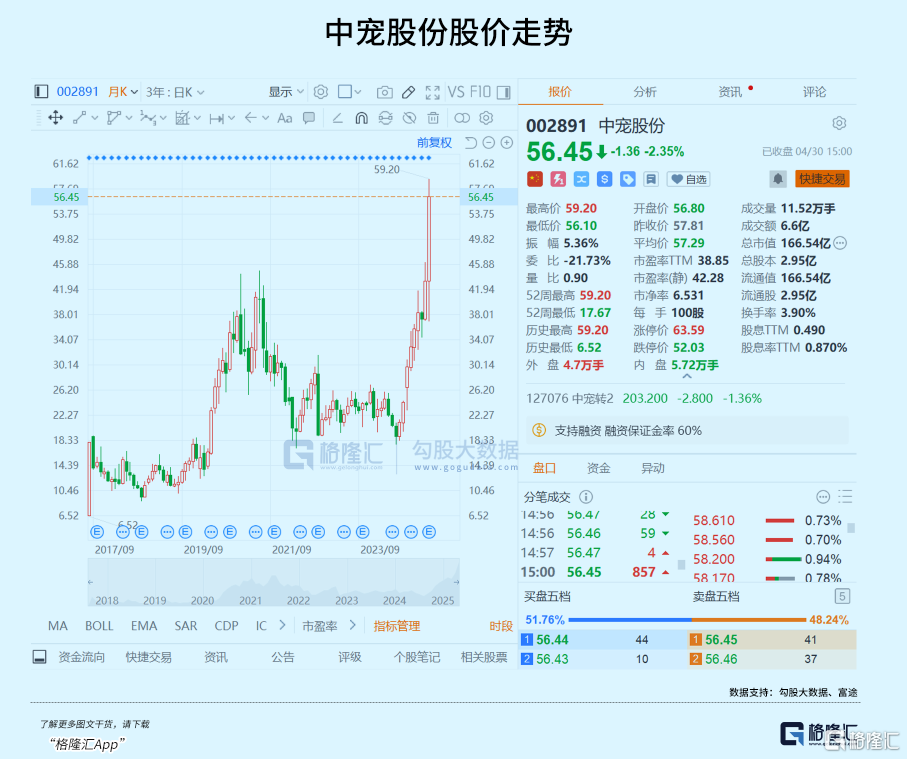Viewport: 907px width, 759px height.
Task: Click the VS compare button
Action: (x=456, y=91)
